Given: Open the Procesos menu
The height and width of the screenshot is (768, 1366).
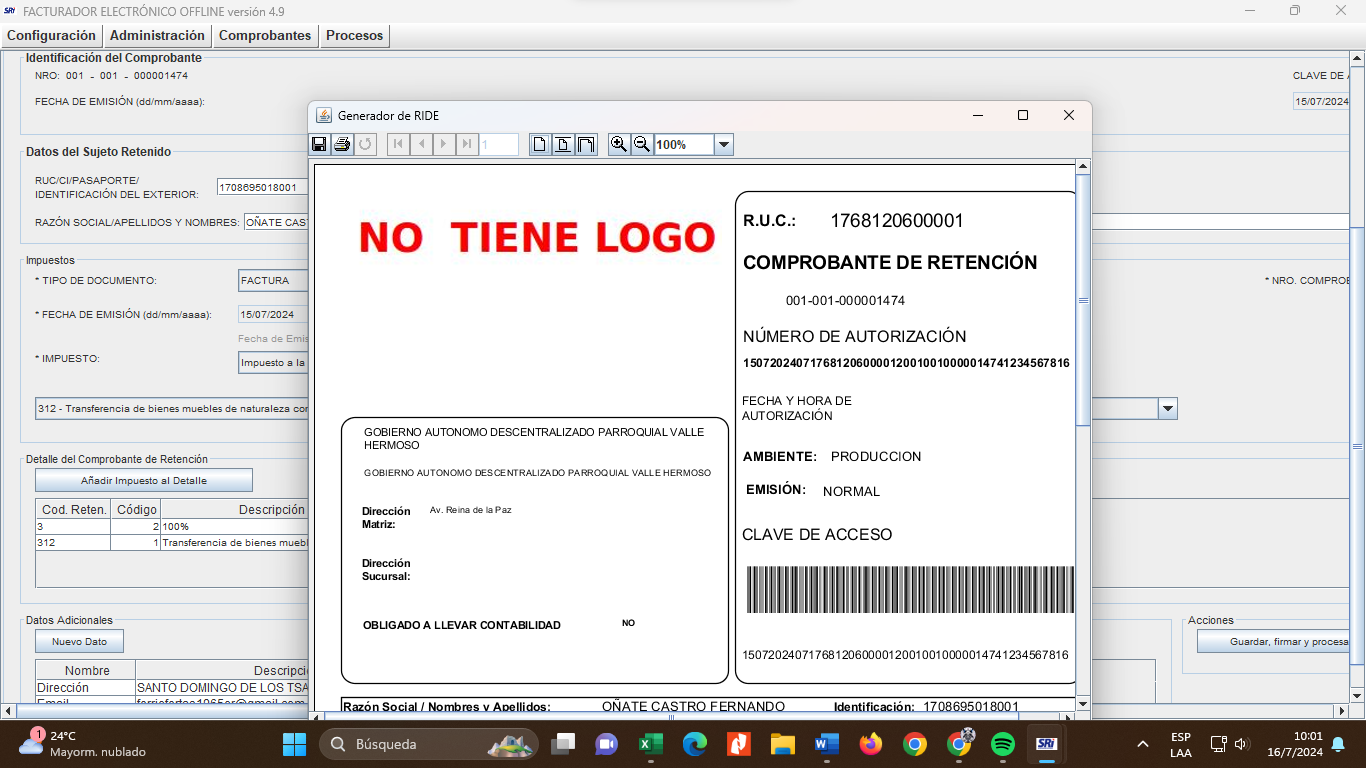Looking at the screenshot, I should [x=354, y=35].
